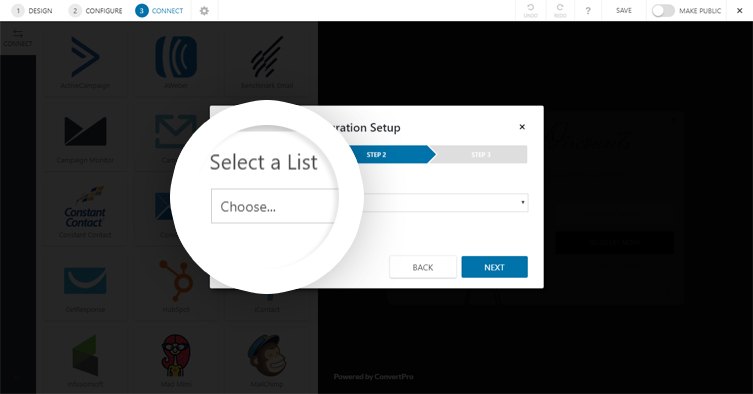Select the ActiveCampaign integration icon
The image size is (753, 394).
point(85,57)
